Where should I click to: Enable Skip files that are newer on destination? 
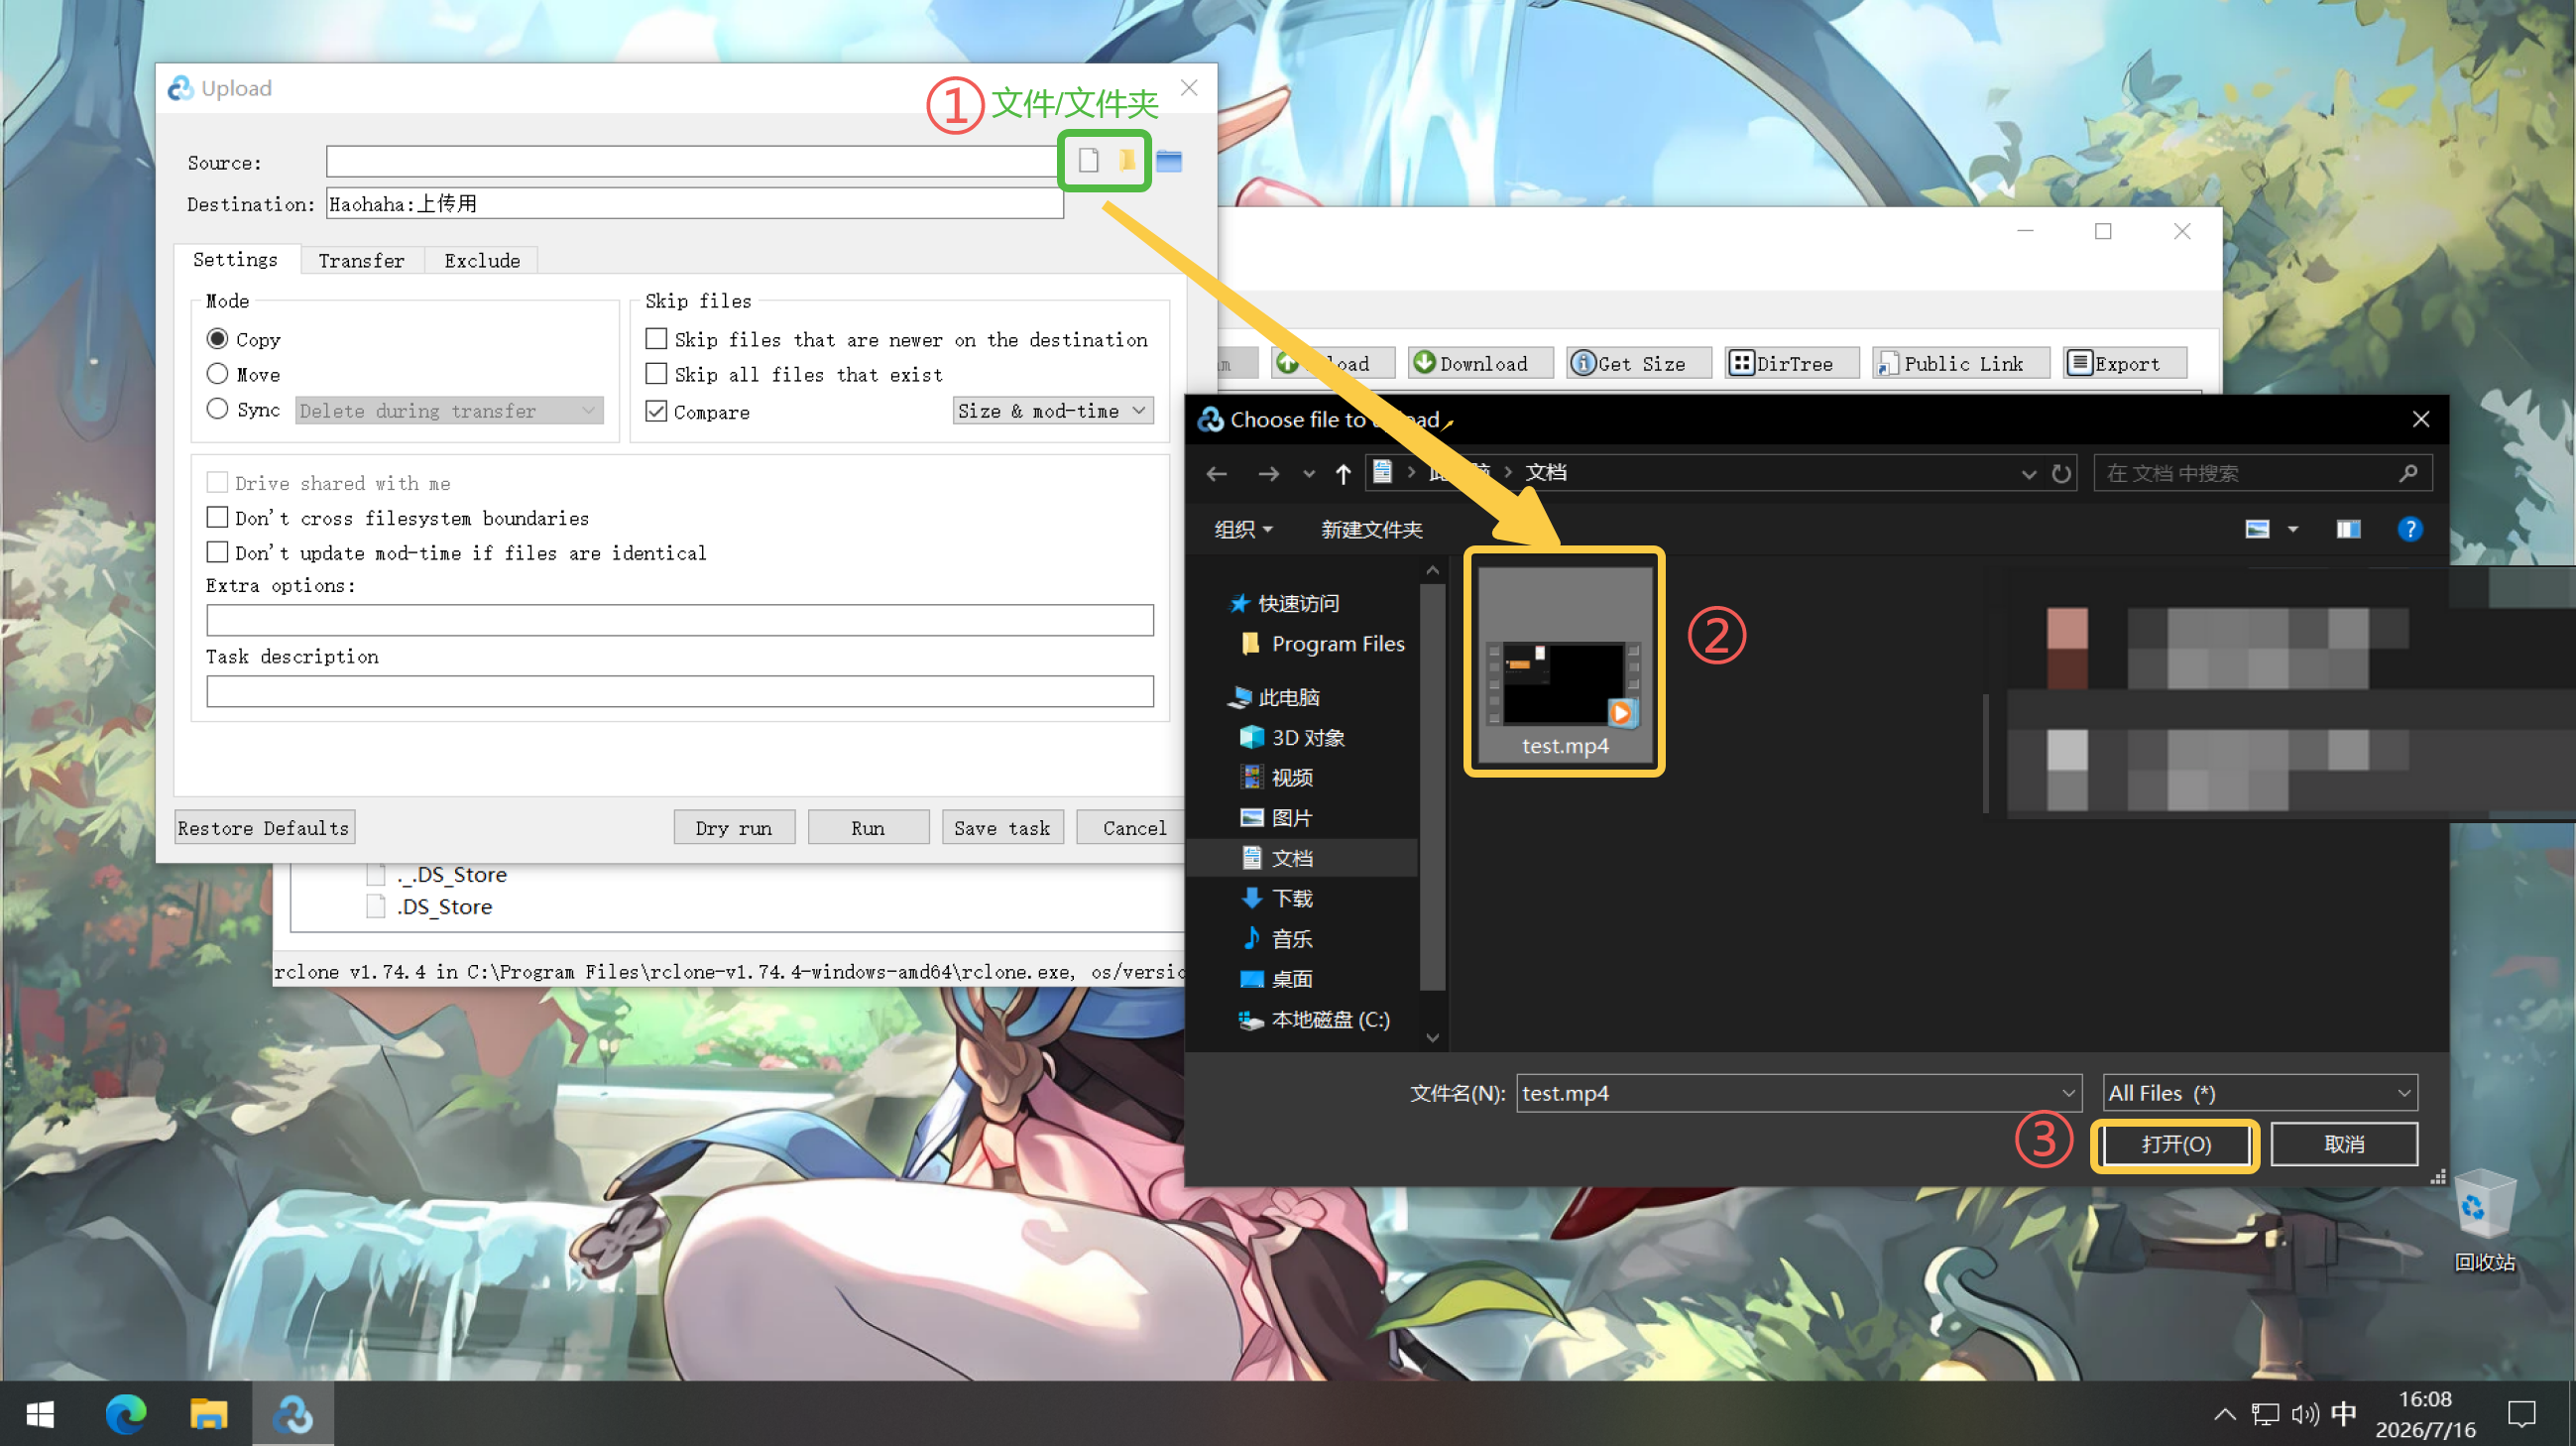point(656,338)
